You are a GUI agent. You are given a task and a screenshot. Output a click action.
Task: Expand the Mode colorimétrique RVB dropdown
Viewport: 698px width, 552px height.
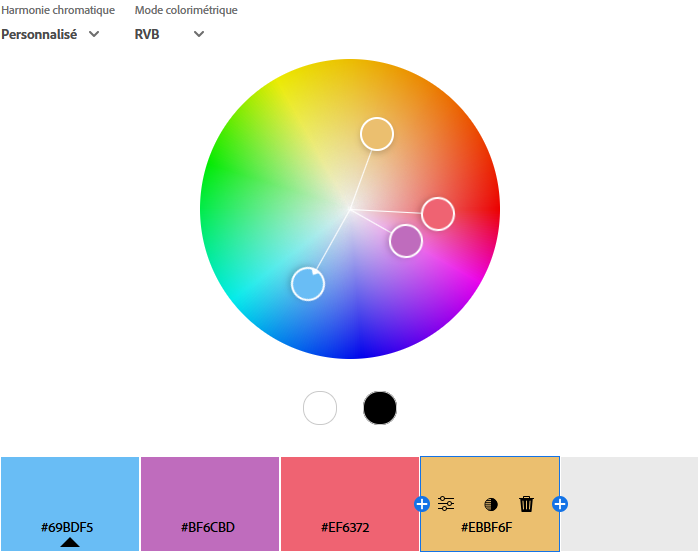point(169,34)
